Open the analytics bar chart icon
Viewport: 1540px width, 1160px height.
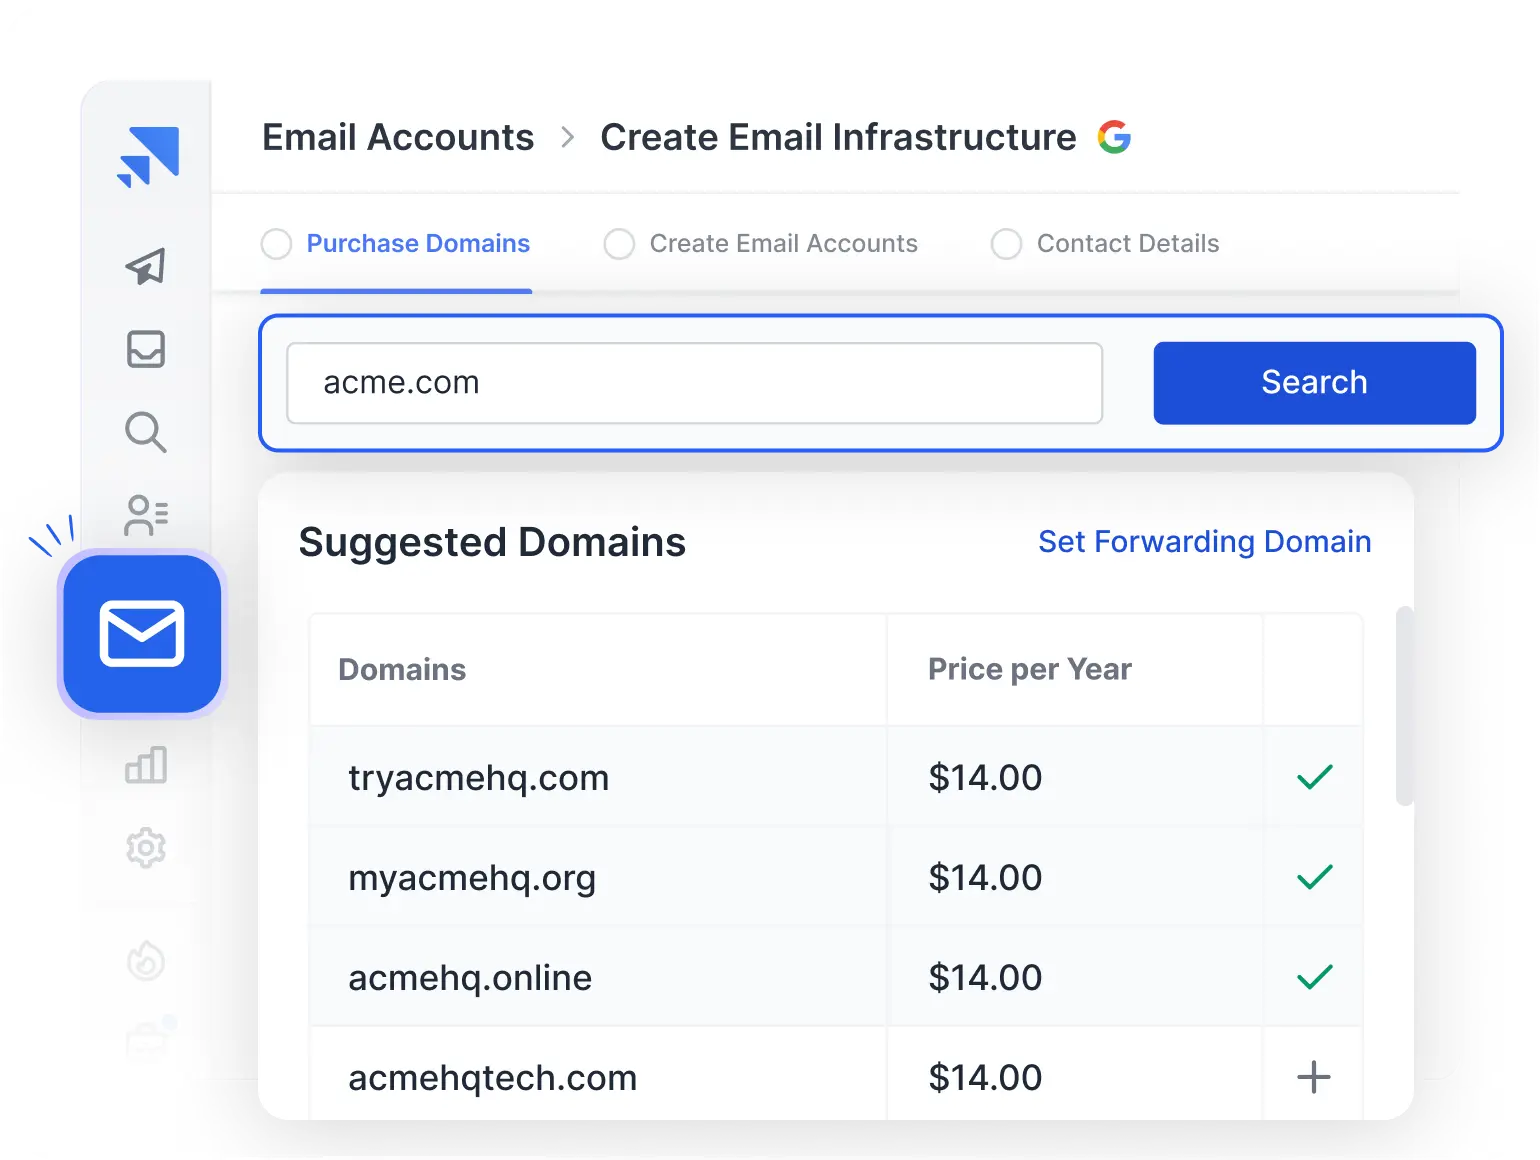pos(146,765)
